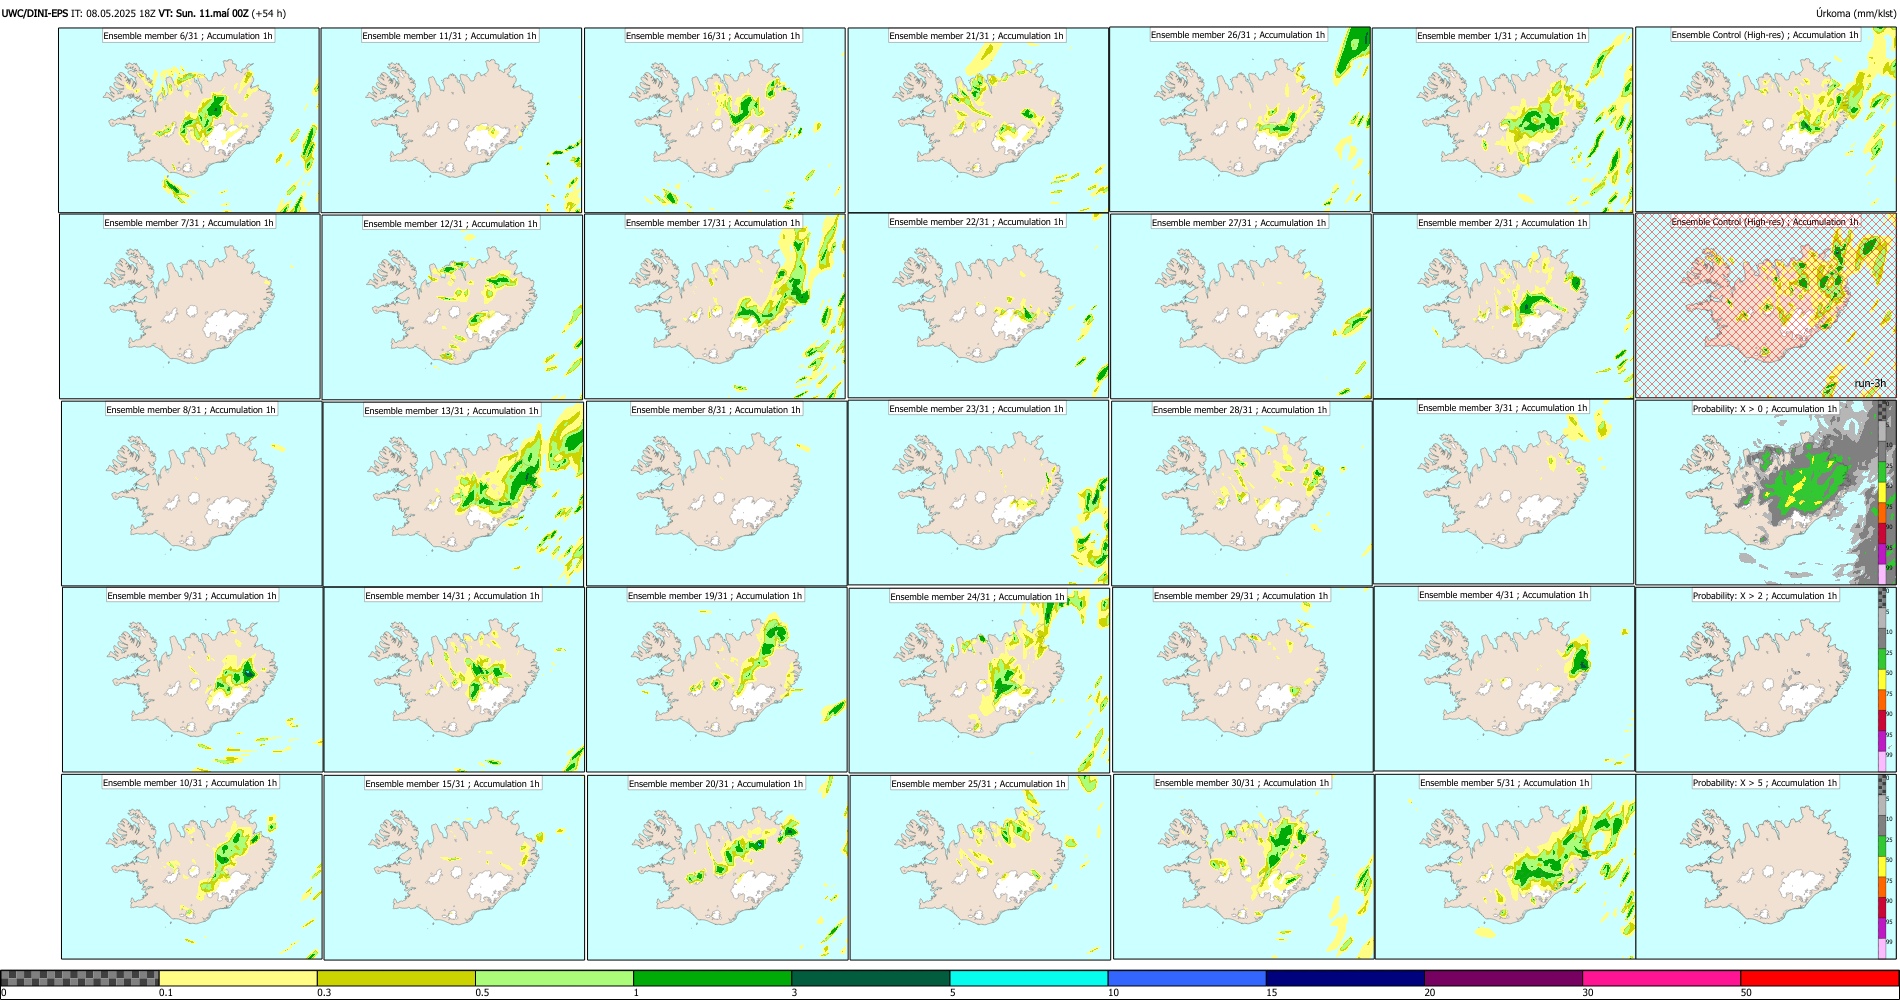
Task: Select the Ensemble member 21/31 map panel
Action: click(x=978, y=120)
